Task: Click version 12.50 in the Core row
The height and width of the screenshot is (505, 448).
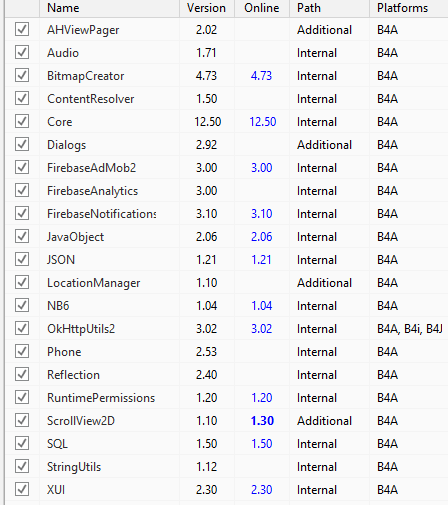Action: [x=208, y=122]
